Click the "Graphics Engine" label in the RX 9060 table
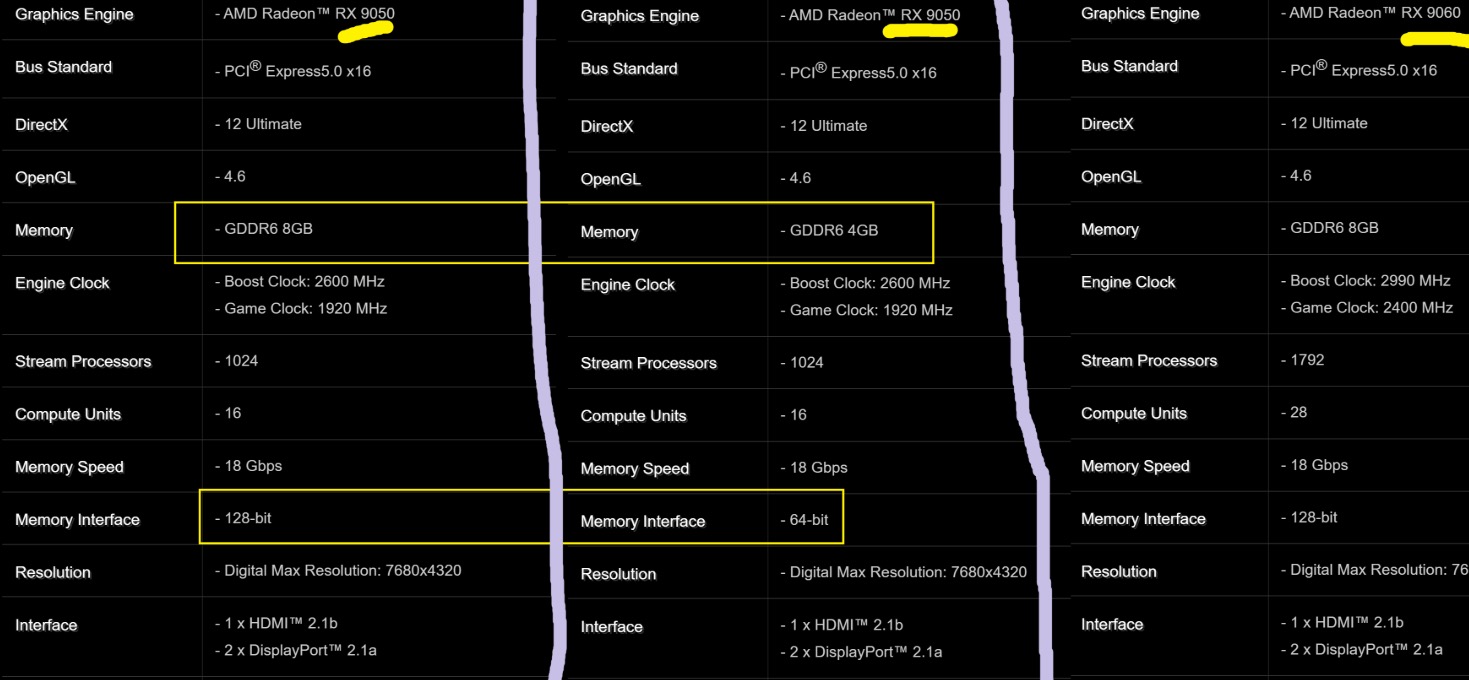The image size is (1469, 680). (x=1139, y=13)
